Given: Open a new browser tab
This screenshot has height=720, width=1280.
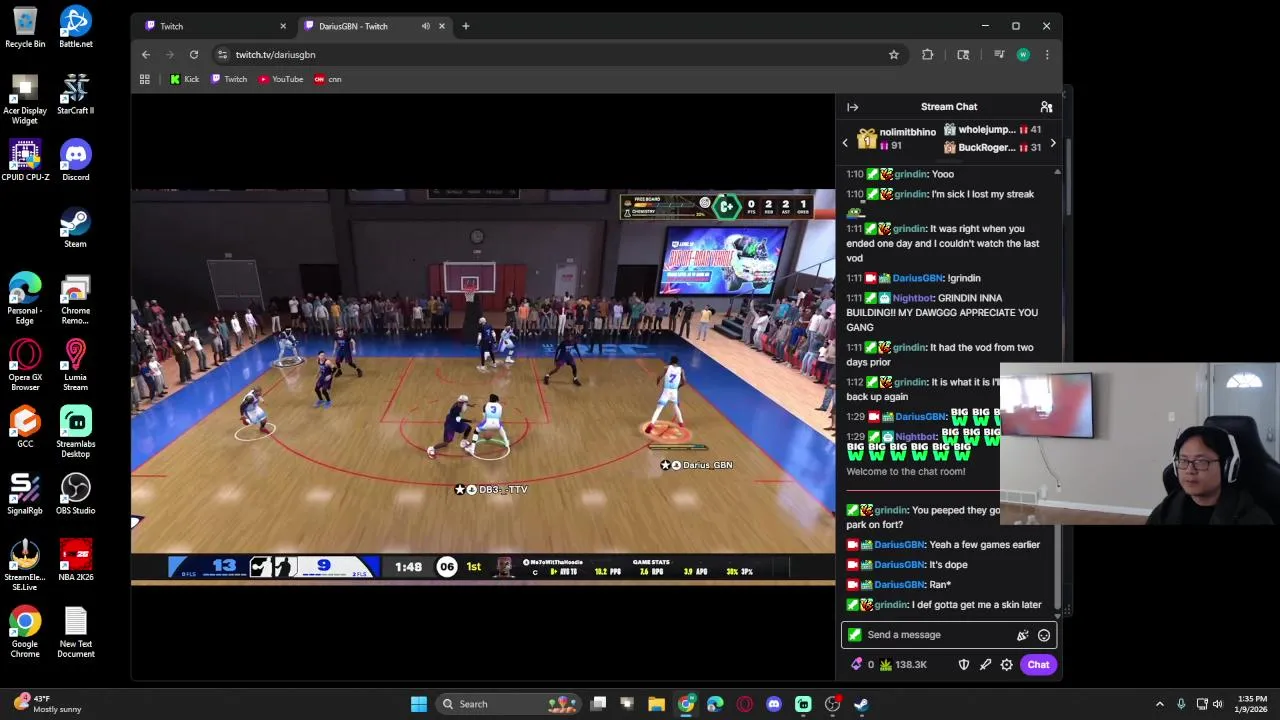Looking at the screenshot, I should [x=465, y=26].
